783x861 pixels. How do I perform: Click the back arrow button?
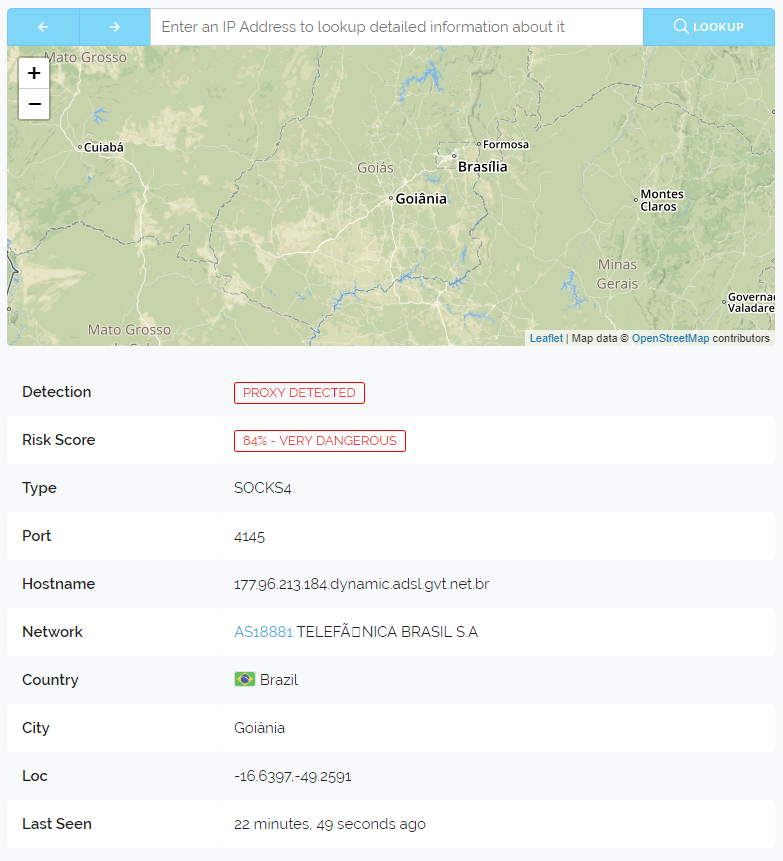[x=43, y=27]
